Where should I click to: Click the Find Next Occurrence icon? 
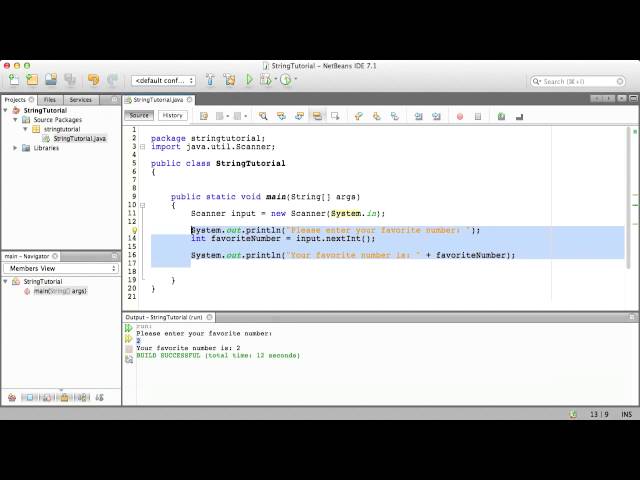pyautogui.click(x=299, y=116)
